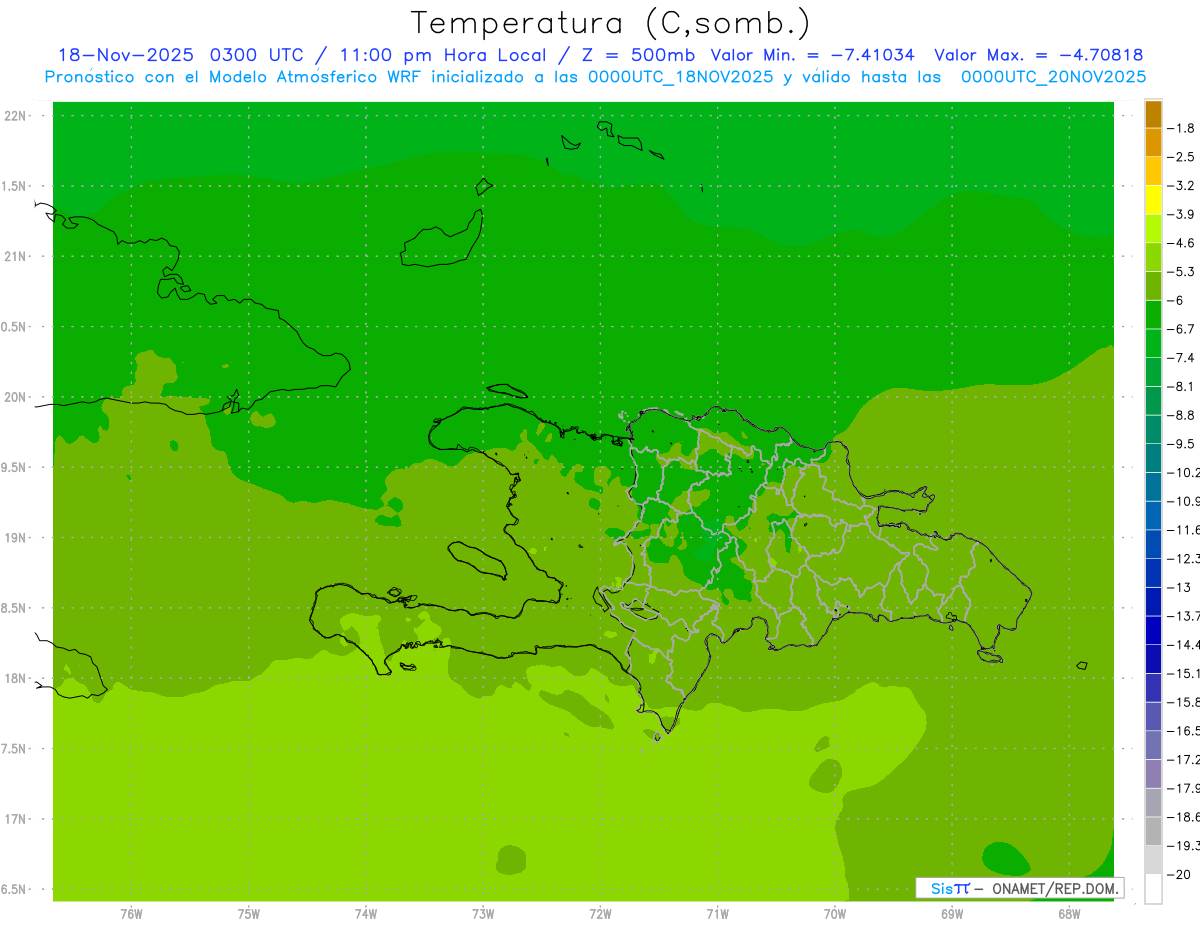Viewport: 1200px width, 927px height.
Task: Click the "17N" latitude label
Action: click(15, 819)
